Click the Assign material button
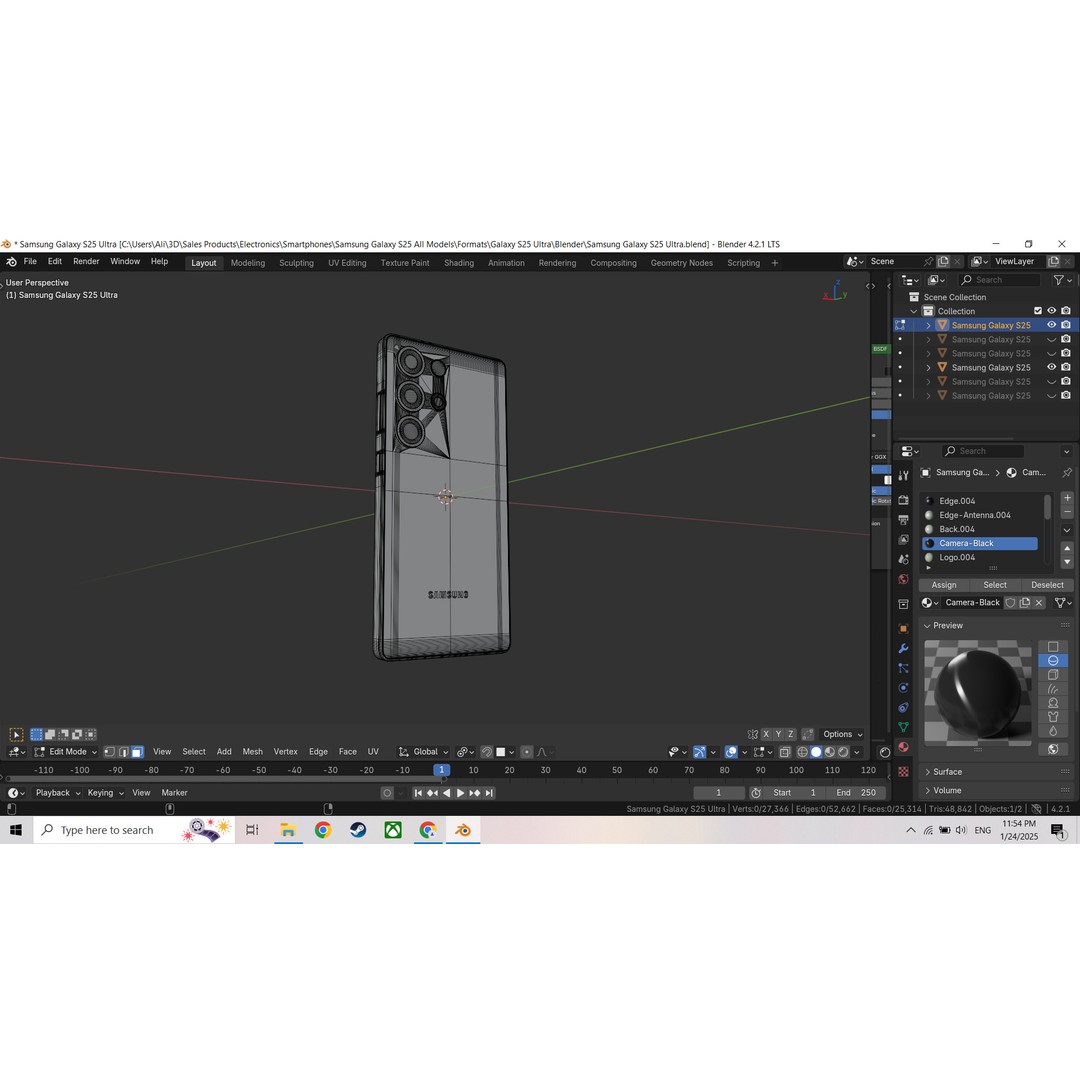This screenshot has height=1080, width=1080. coord(944,585)
